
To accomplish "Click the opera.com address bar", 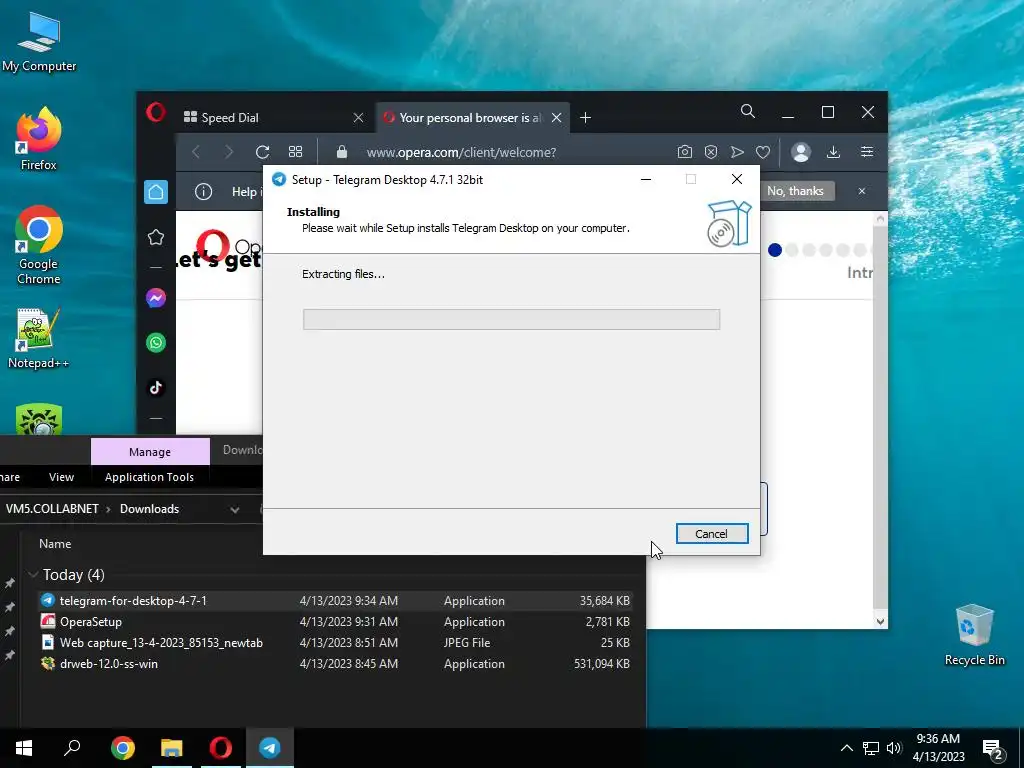I will 462,152.
